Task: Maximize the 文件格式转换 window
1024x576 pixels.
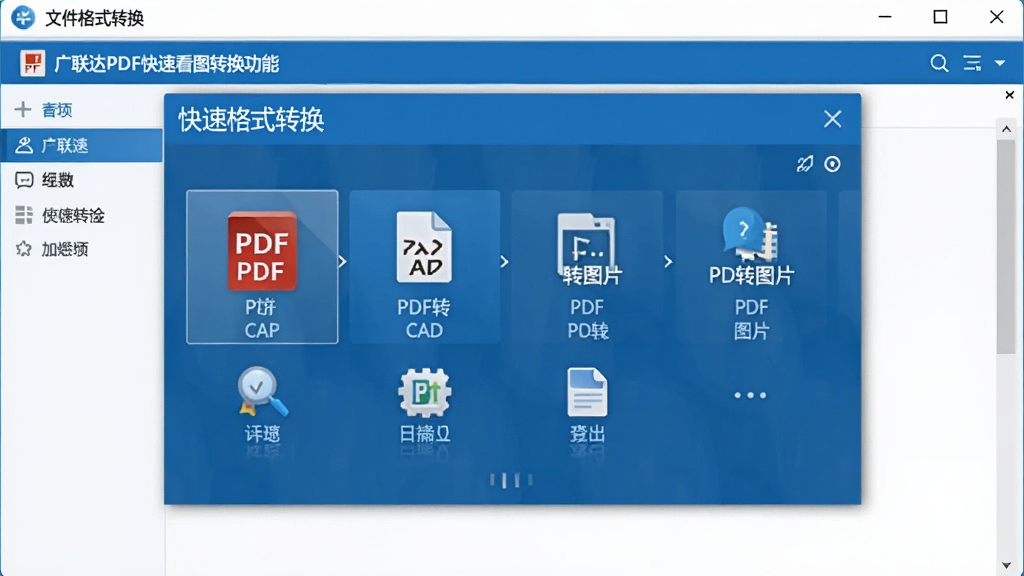Action: (940, 17)
